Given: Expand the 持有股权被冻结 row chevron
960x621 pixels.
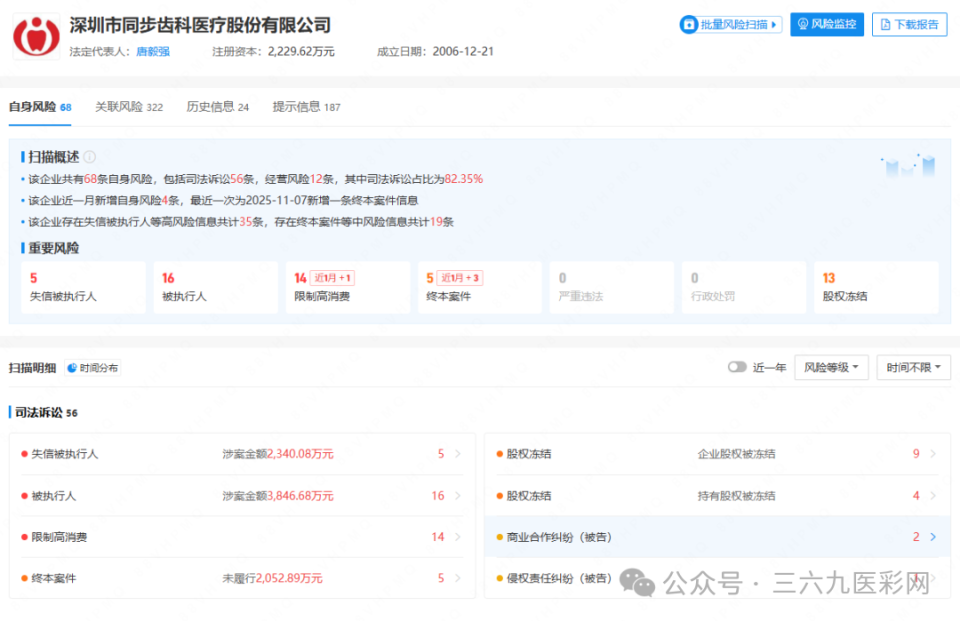Looking at the screenshot, I should pyautogui.click(x=933, y=495).
